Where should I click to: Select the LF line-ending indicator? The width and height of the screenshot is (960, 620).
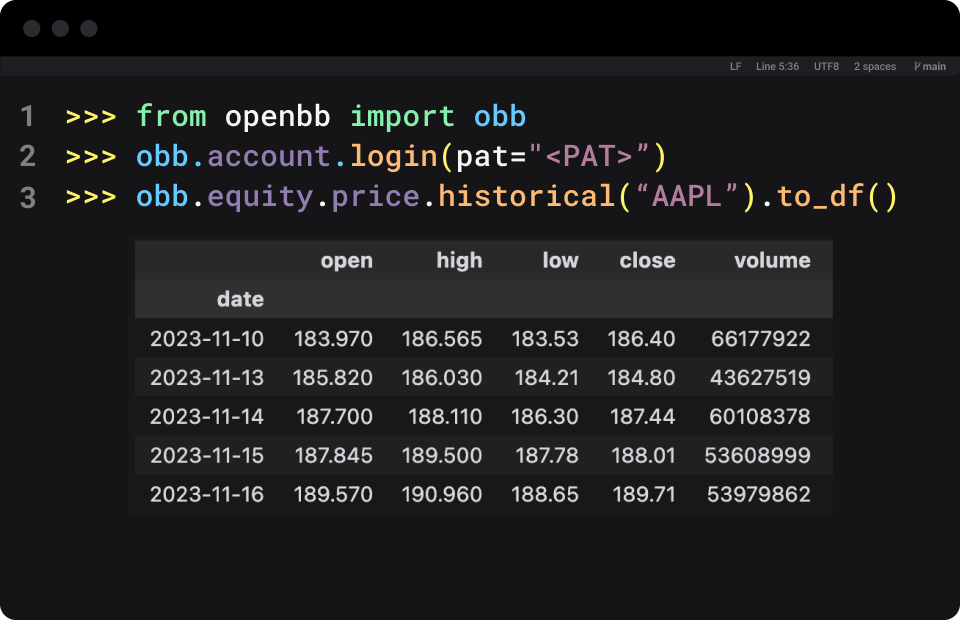tap(734, 66)
